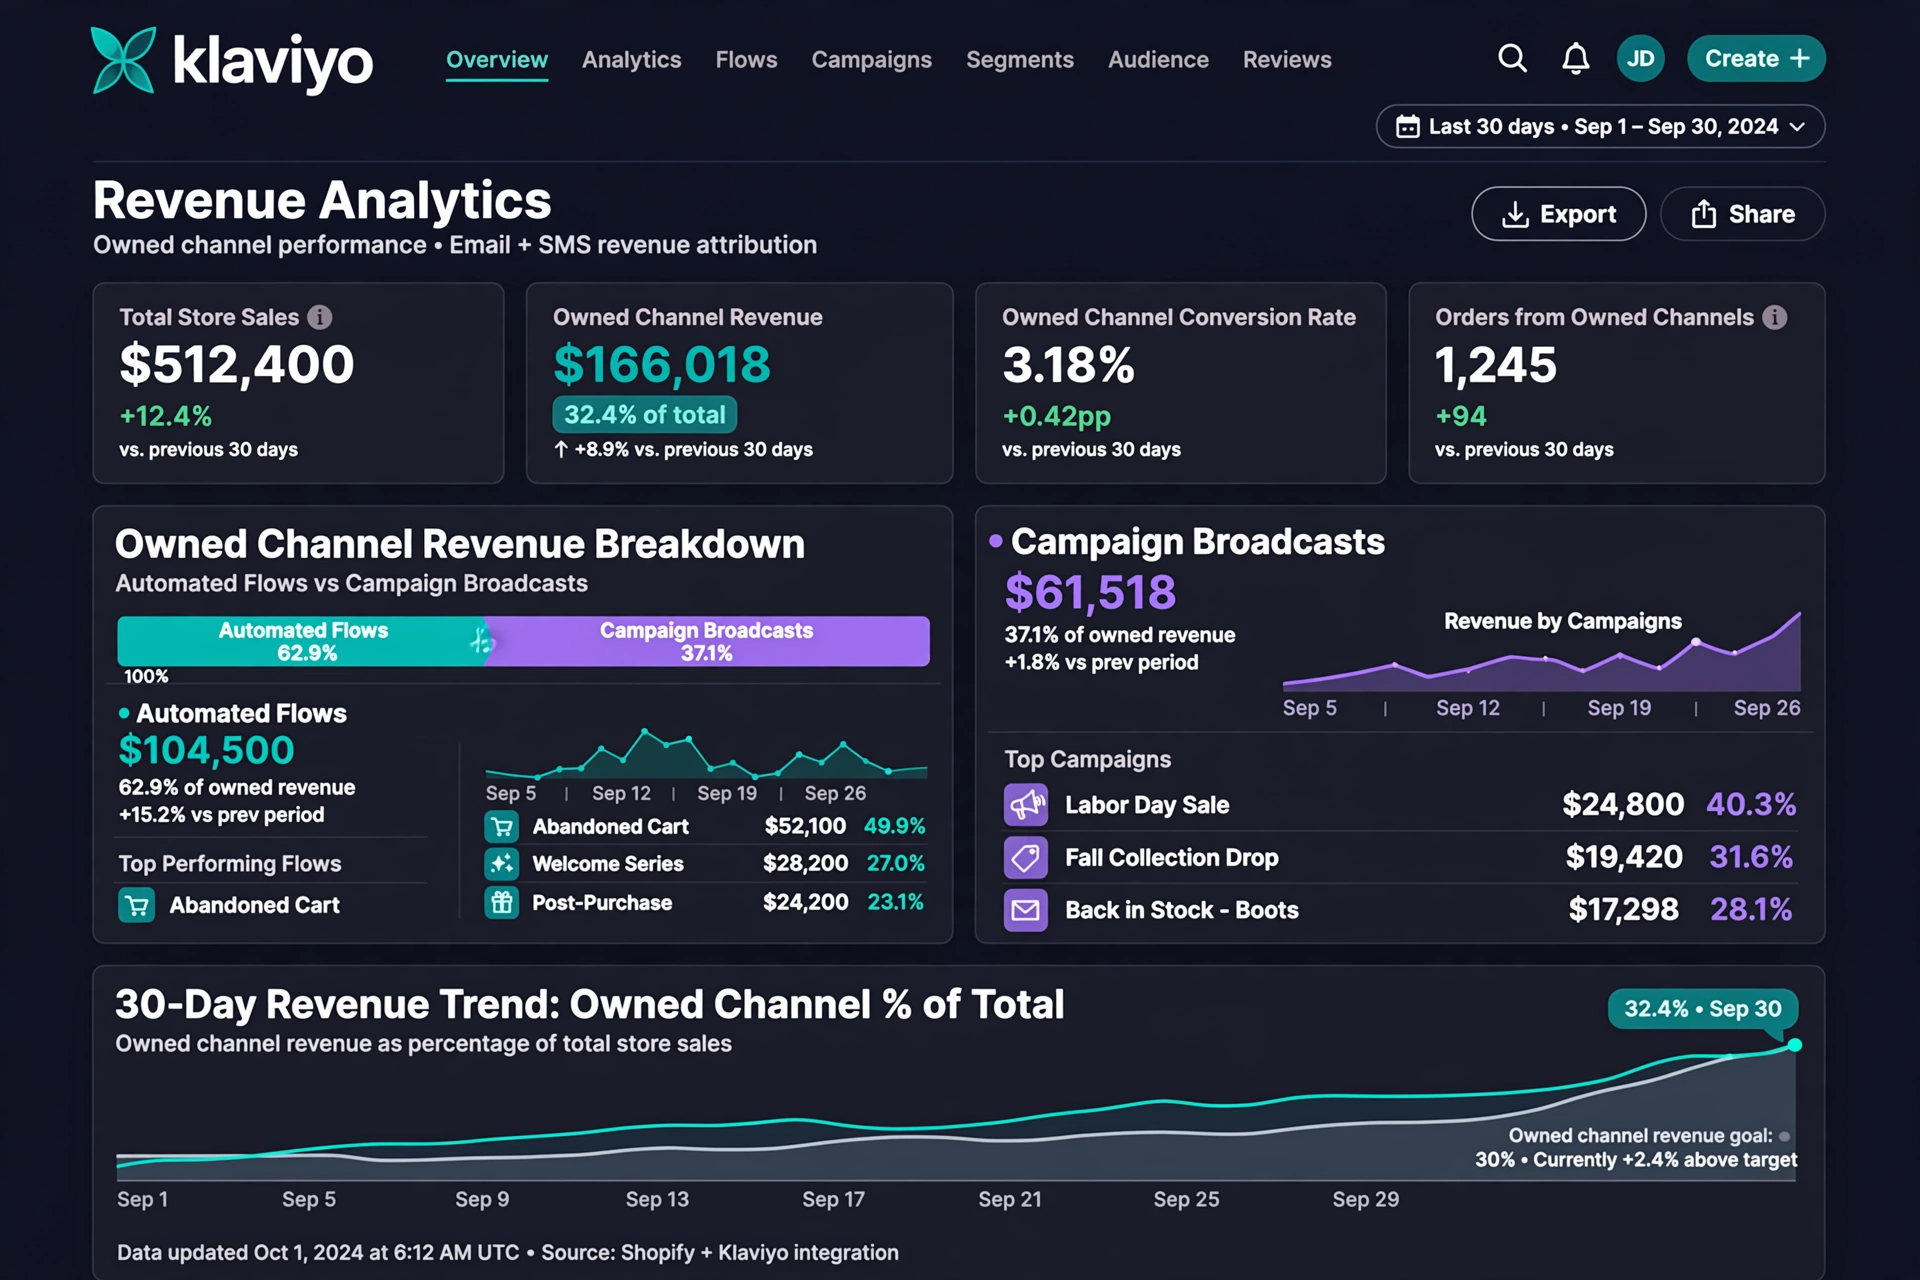Open the Campaigns tab
This screenshot has height=1280, width=1920.
[872, 60]
